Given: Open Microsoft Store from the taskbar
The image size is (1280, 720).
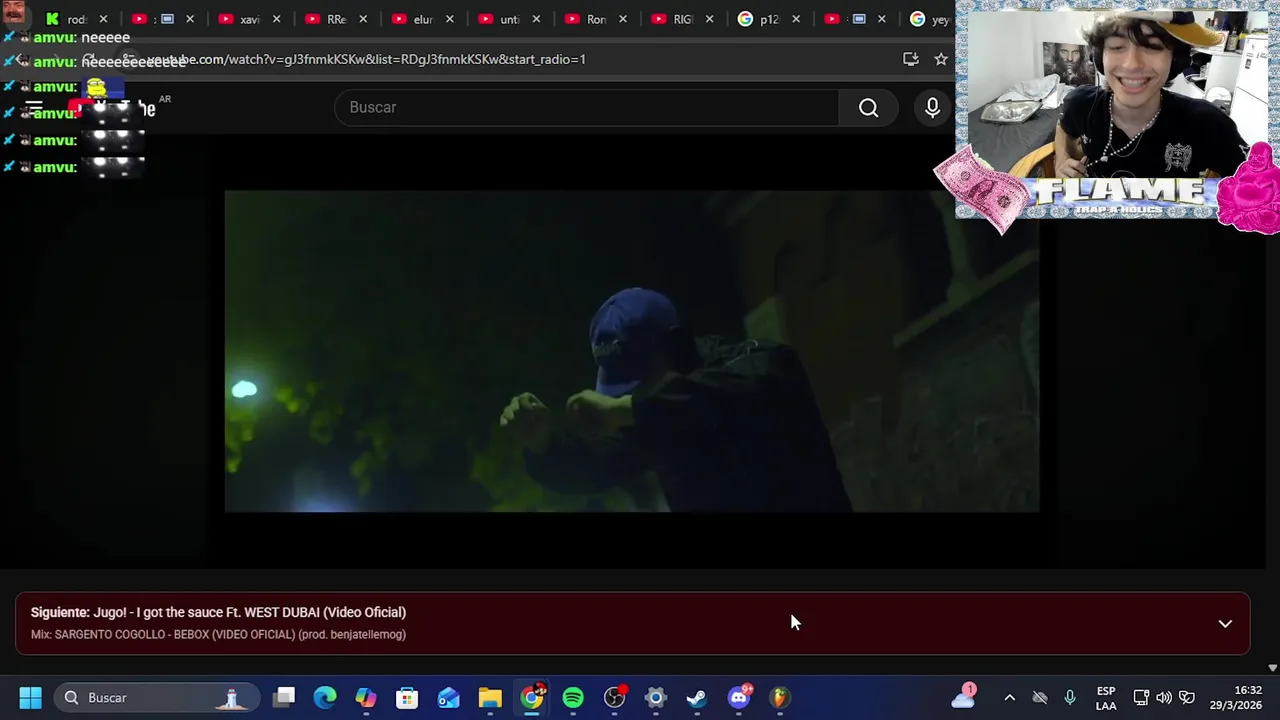Looking at the screenshot, I should [407, 697].
